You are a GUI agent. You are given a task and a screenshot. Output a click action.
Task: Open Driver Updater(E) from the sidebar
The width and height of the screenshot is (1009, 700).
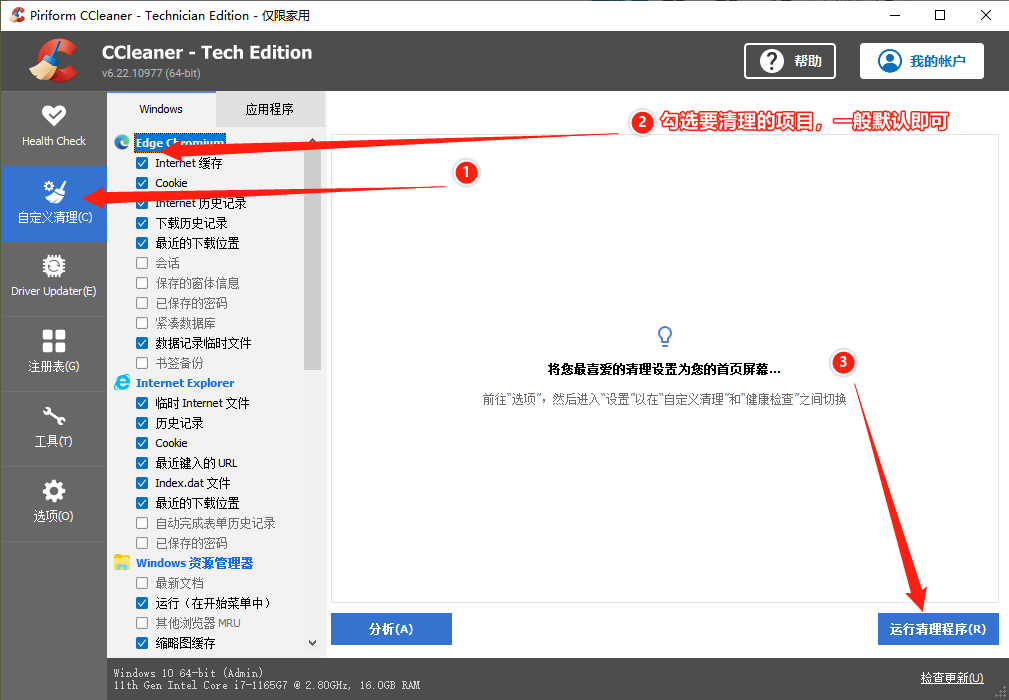tap(53, 277)
